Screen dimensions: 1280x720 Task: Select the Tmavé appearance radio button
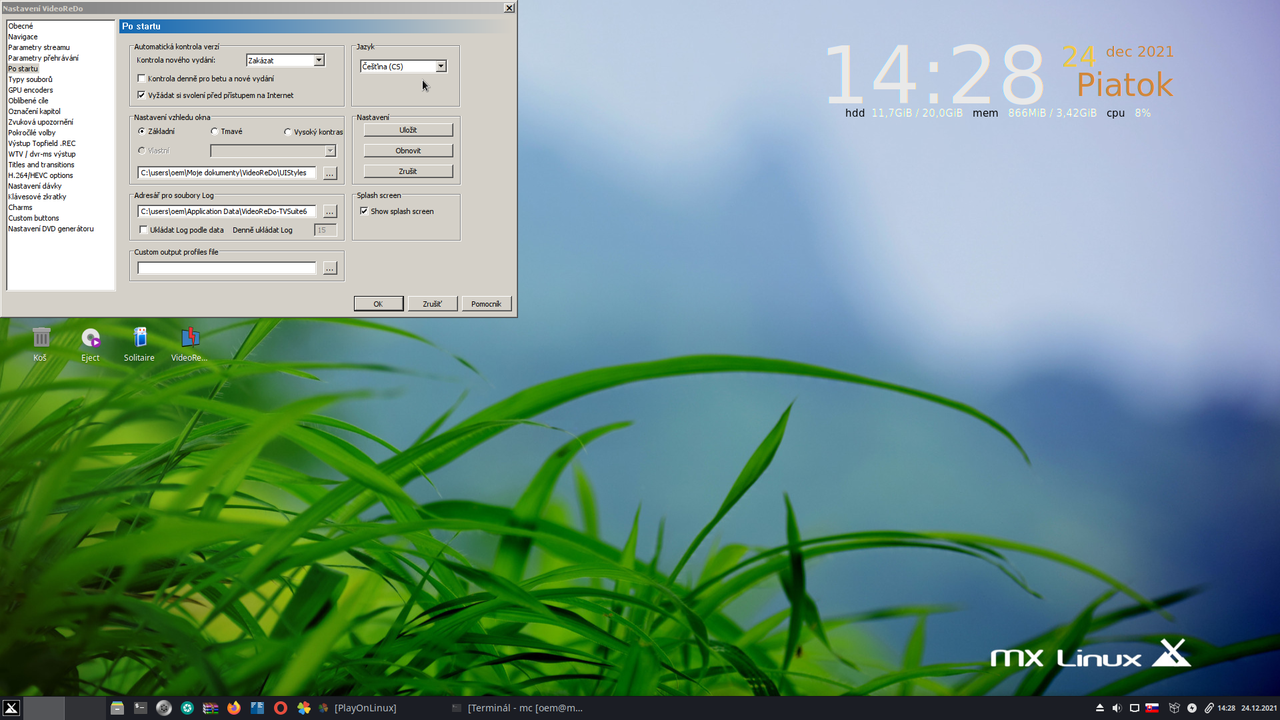point(214,131)
